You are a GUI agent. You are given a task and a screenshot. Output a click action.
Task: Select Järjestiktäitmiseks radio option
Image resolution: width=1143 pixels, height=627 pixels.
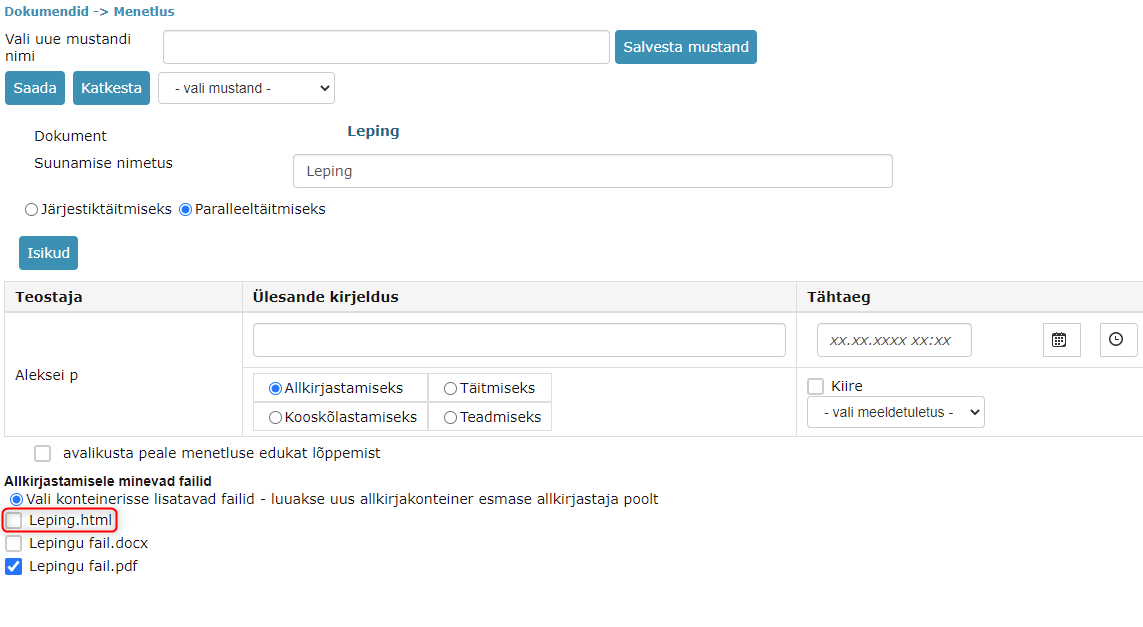(x=31, y=210)
